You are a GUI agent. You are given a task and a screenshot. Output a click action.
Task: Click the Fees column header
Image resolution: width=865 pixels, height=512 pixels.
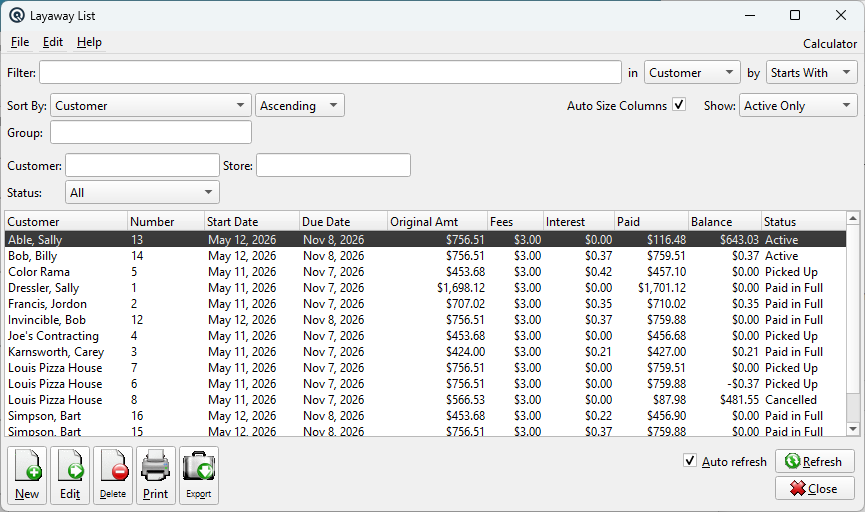[x=515, y=221]
